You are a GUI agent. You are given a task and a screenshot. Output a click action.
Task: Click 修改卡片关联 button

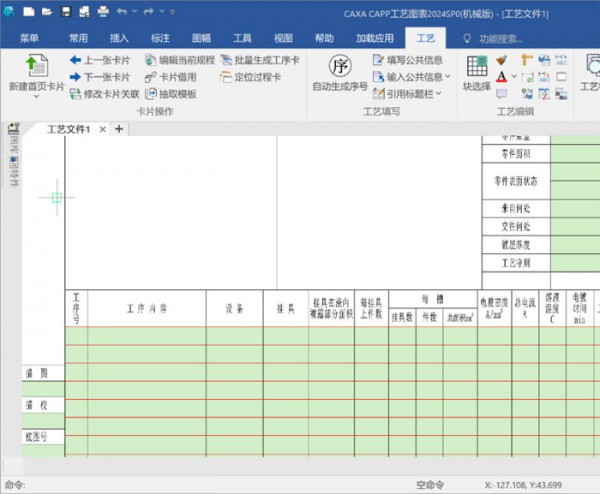pyautogui.click(x=104, y=94)
